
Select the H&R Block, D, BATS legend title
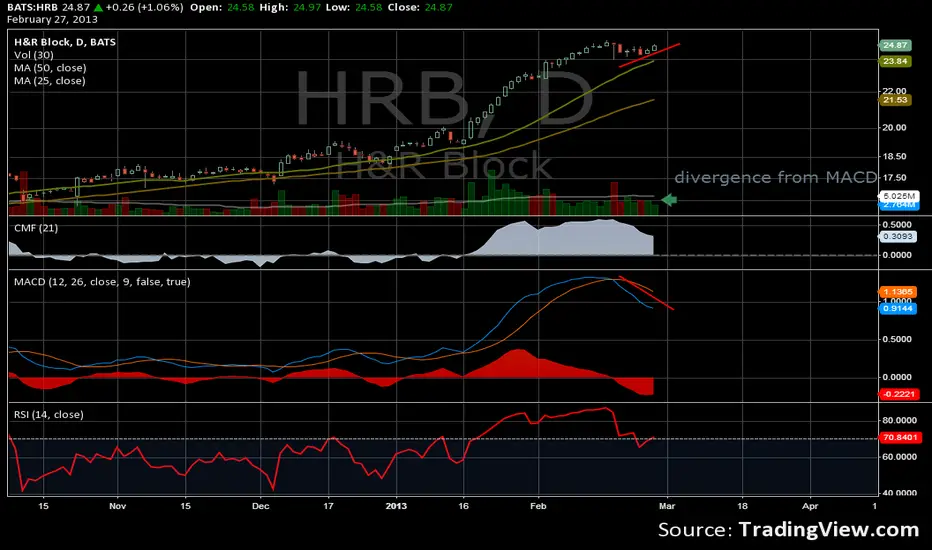point(65,42)
